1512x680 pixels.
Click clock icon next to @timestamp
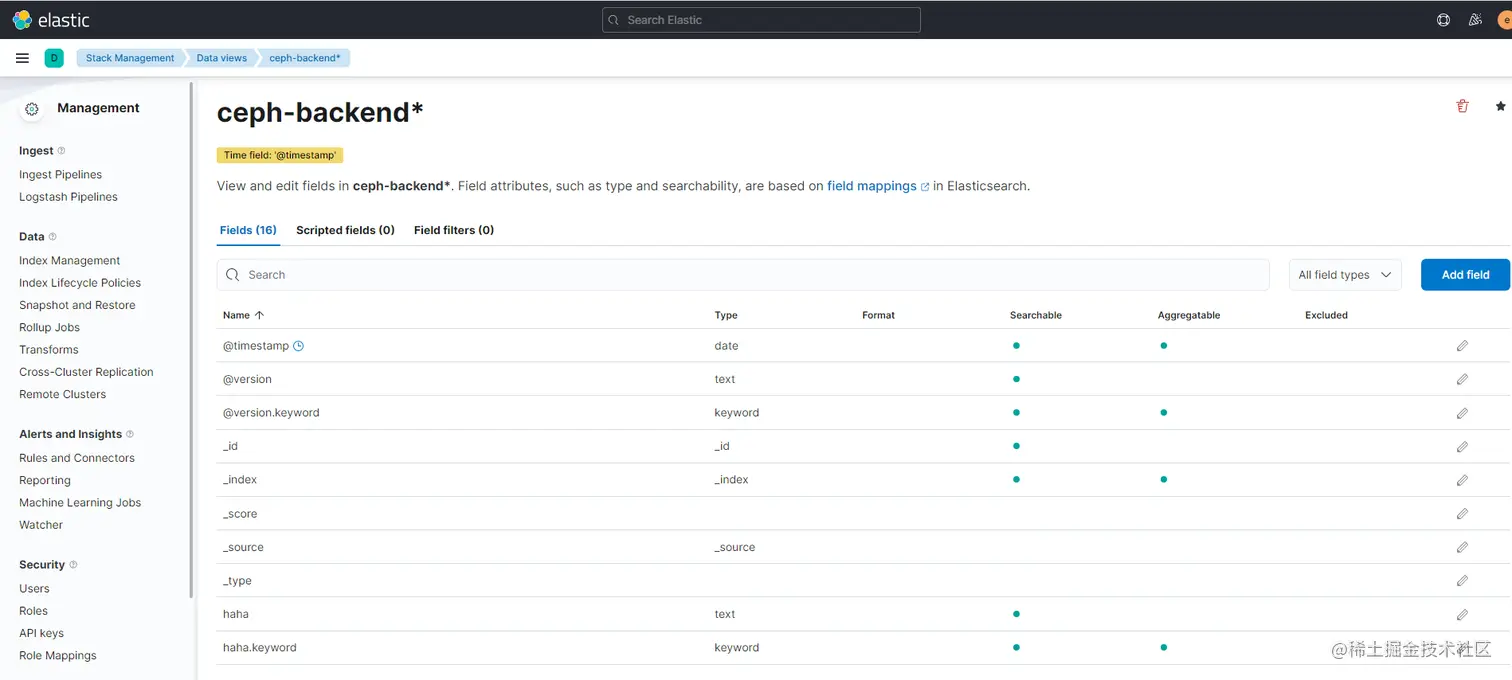tap(298, 346)
